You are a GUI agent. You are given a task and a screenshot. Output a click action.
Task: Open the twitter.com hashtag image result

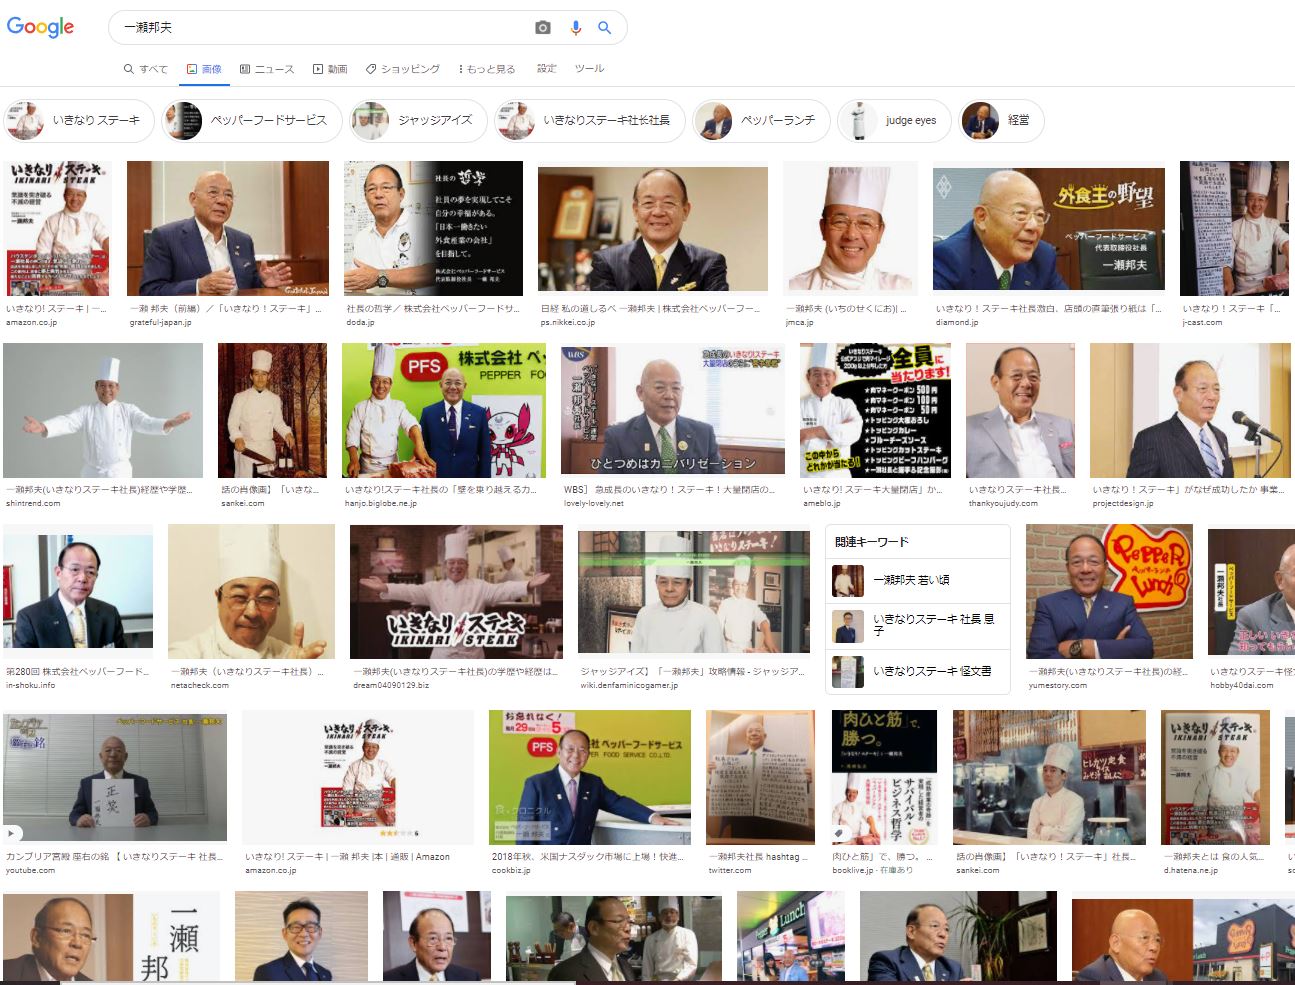point(761,776)
